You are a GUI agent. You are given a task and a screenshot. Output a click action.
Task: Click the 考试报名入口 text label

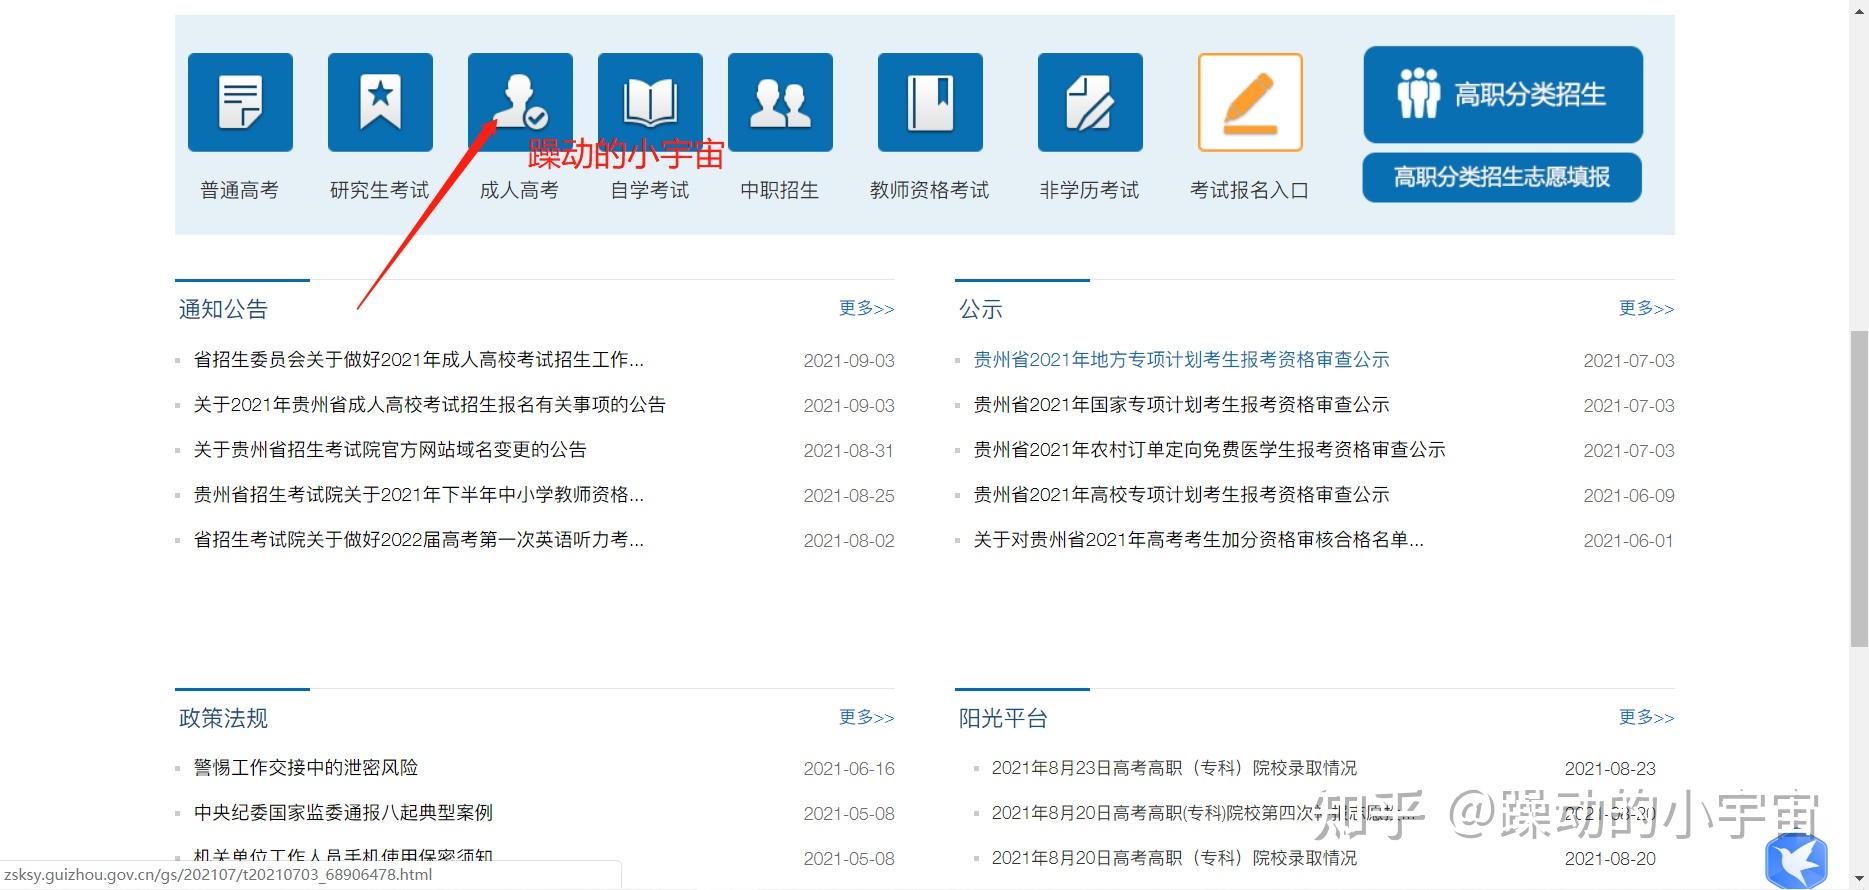coord(1250,190)
